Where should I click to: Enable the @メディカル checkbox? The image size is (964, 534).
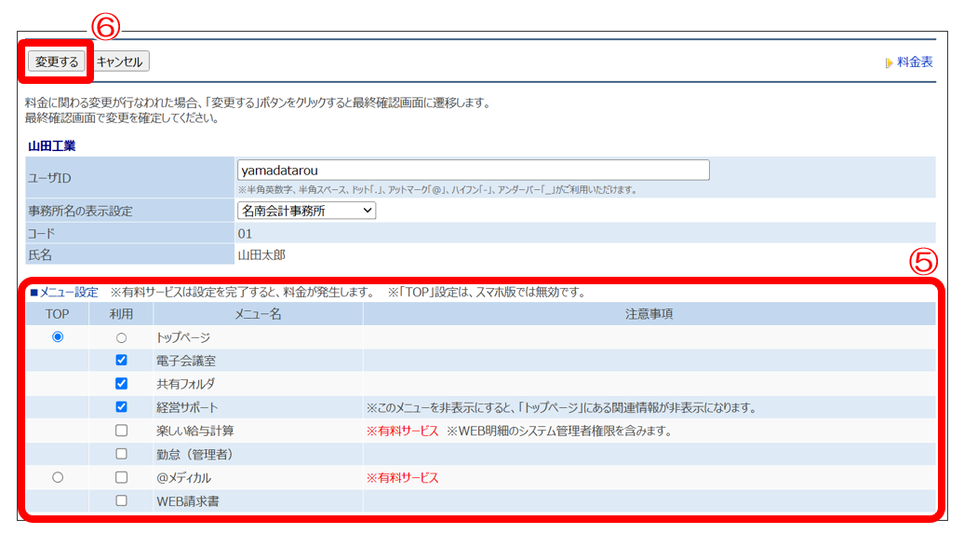(x=121, y=478)
